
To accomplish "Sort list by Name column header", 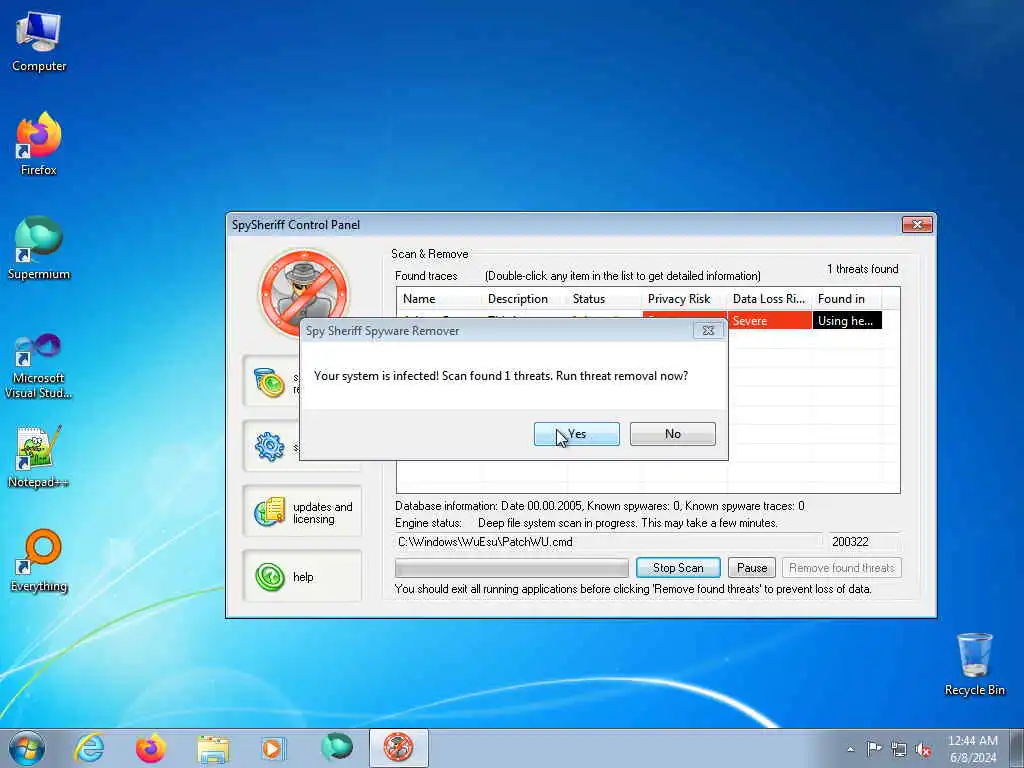I will [x=439, y=298].
